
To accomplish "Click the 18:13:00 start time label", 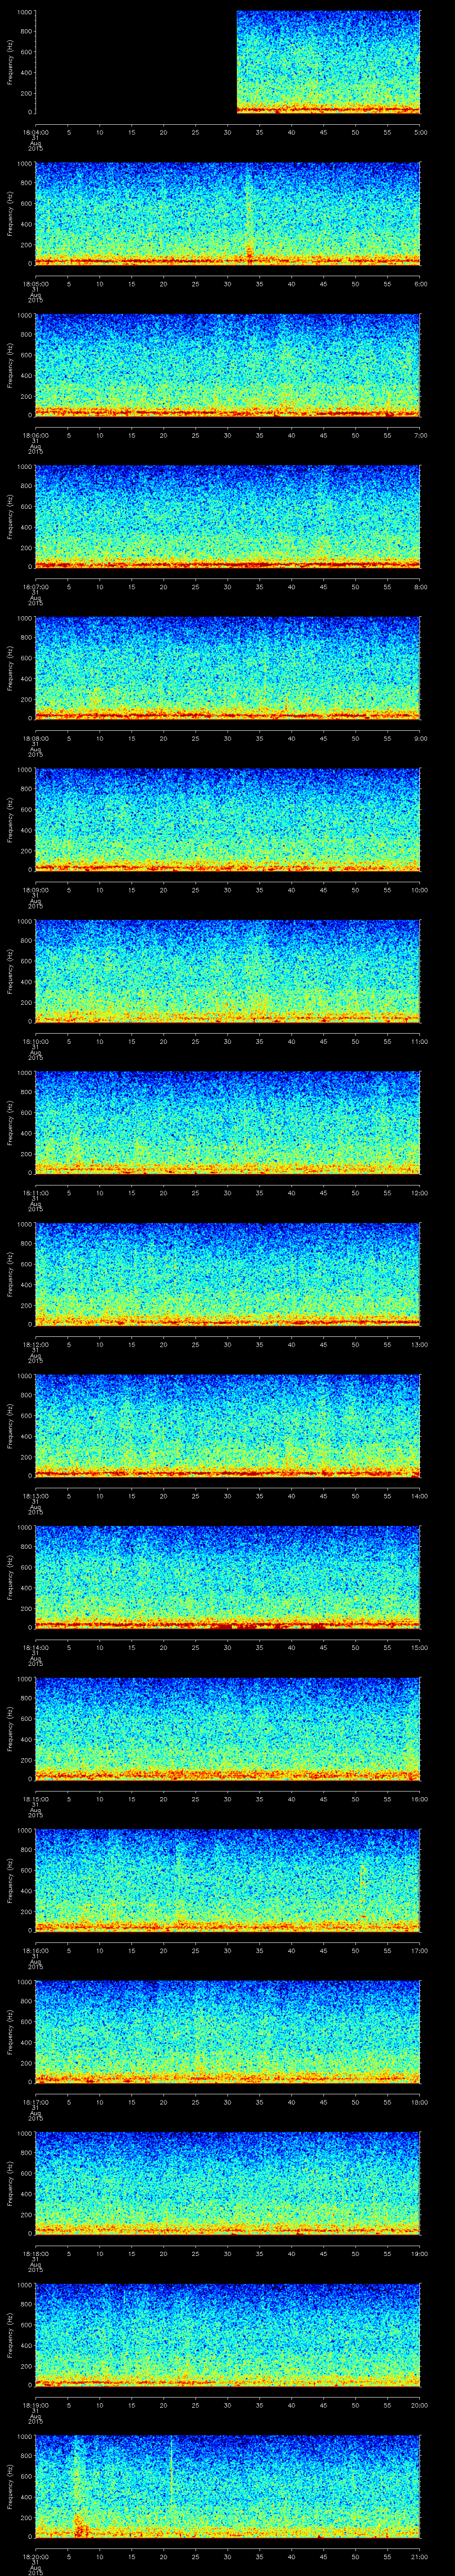I will [x=35, y=1496].
